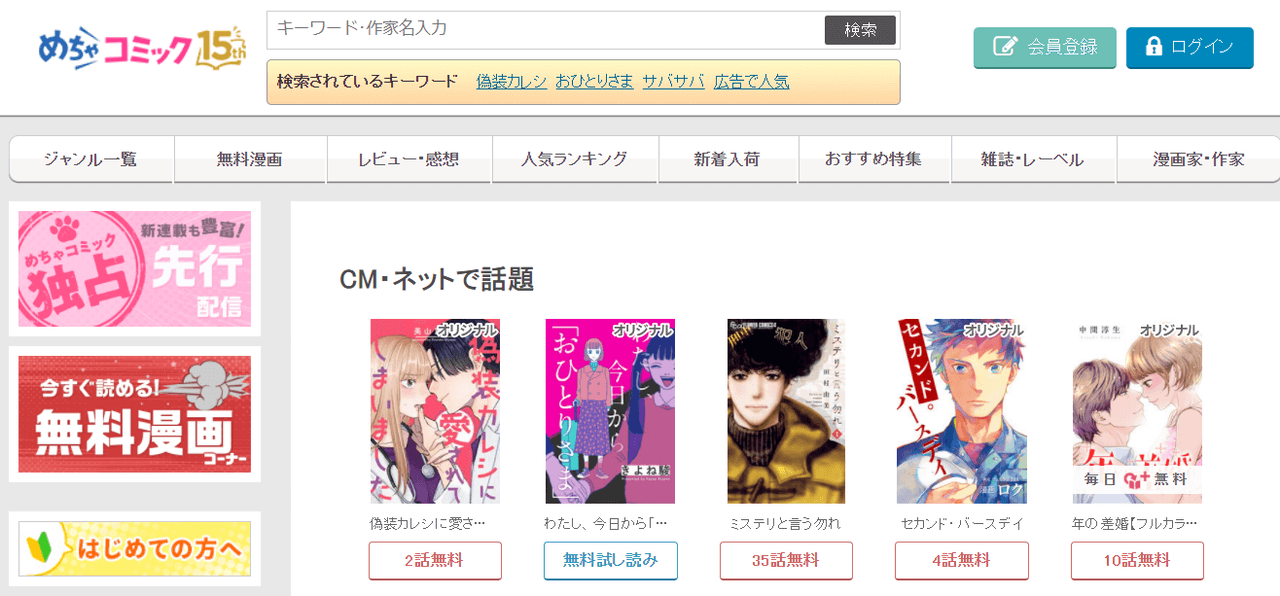Viewport: 1280px width, 596px height.
Task: Open the 独占先行配信 paw banner
Action: (135, 269)
